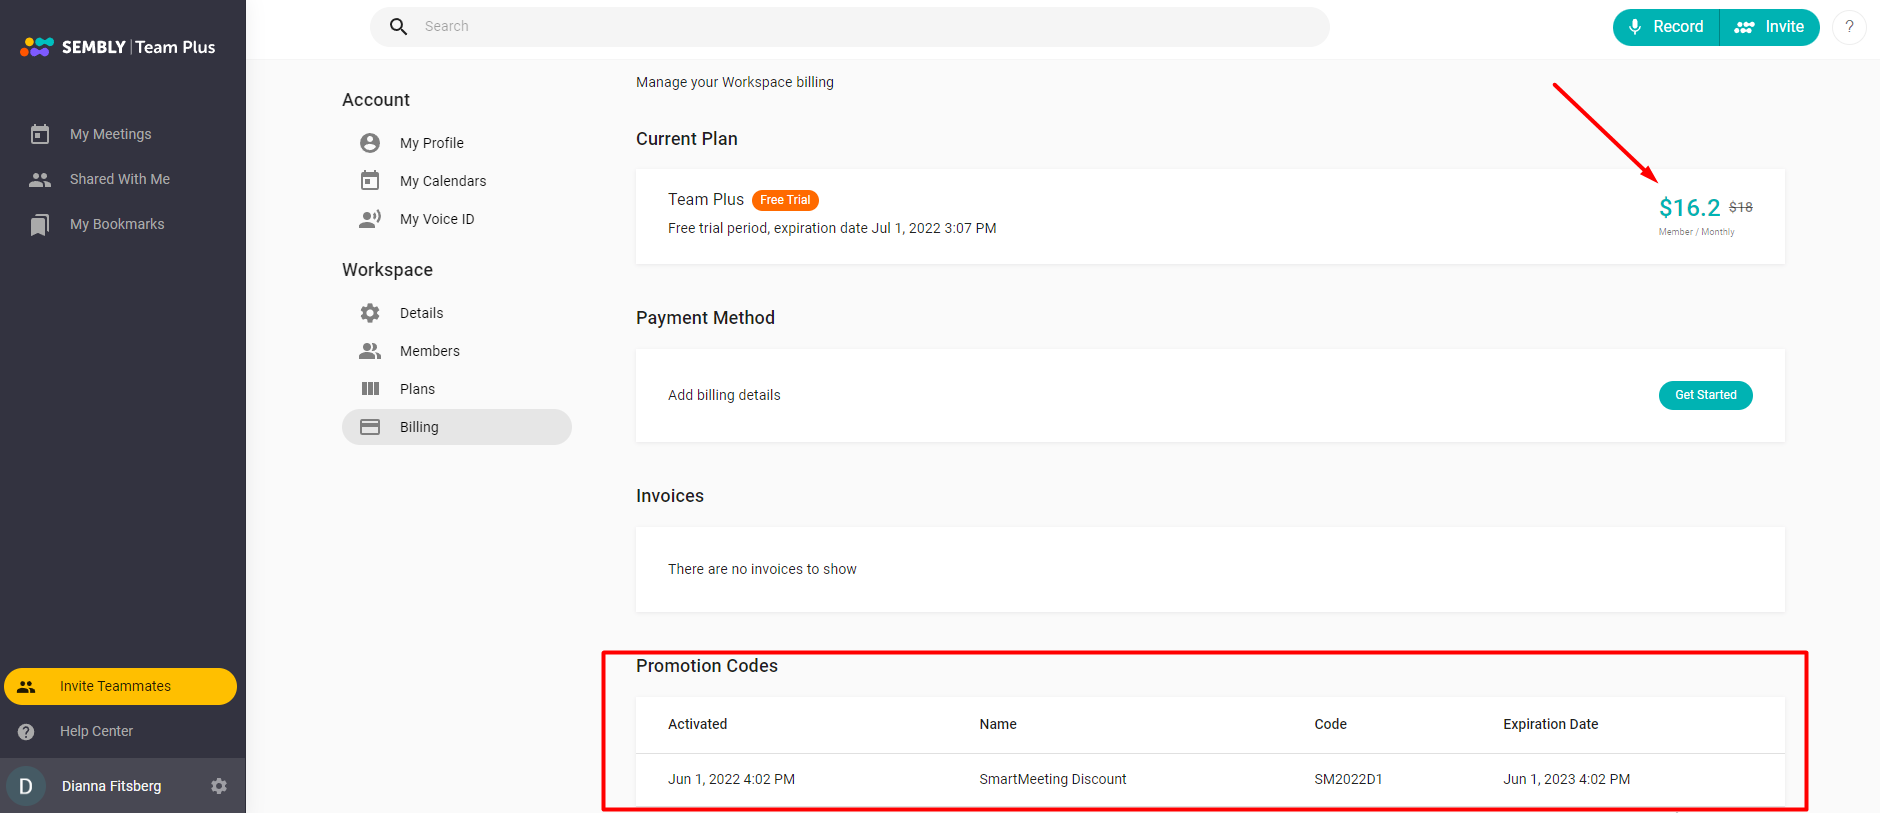Open Shared With Me people icon
Image resolution: width=1880 pixels, height=813 pixels.
point(40,180)
